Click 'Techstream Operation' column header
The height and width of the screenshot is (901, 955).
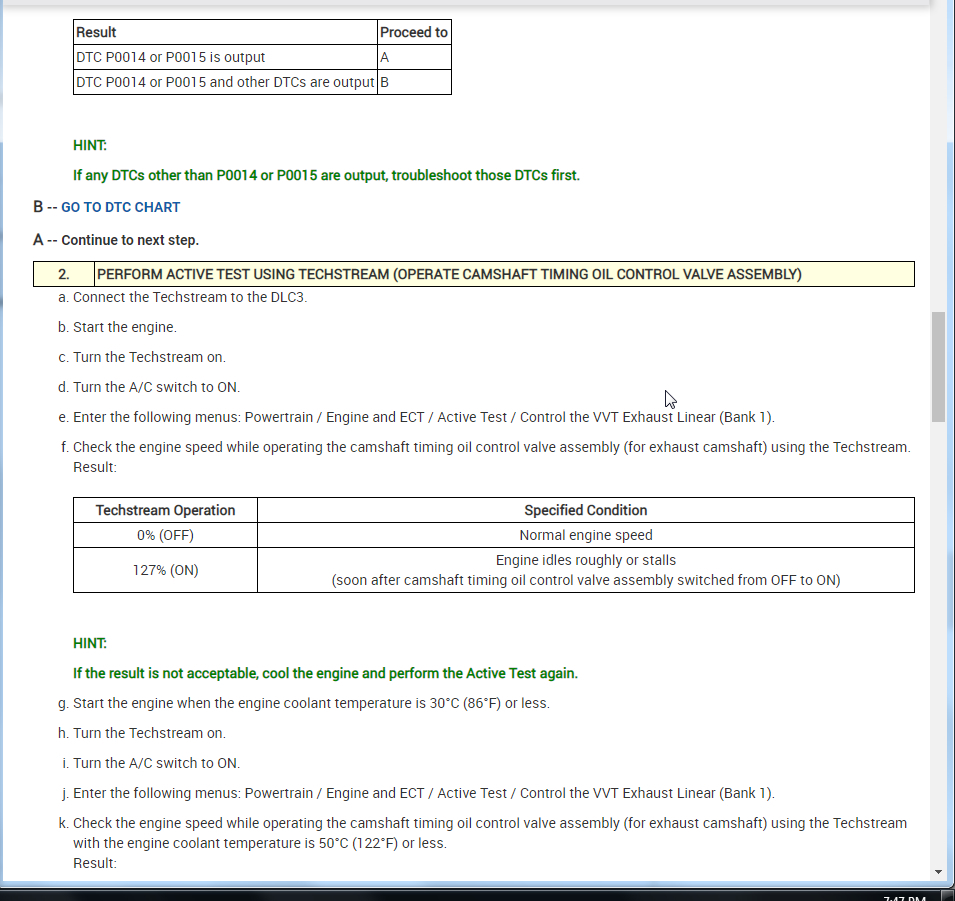pos(165,511)
